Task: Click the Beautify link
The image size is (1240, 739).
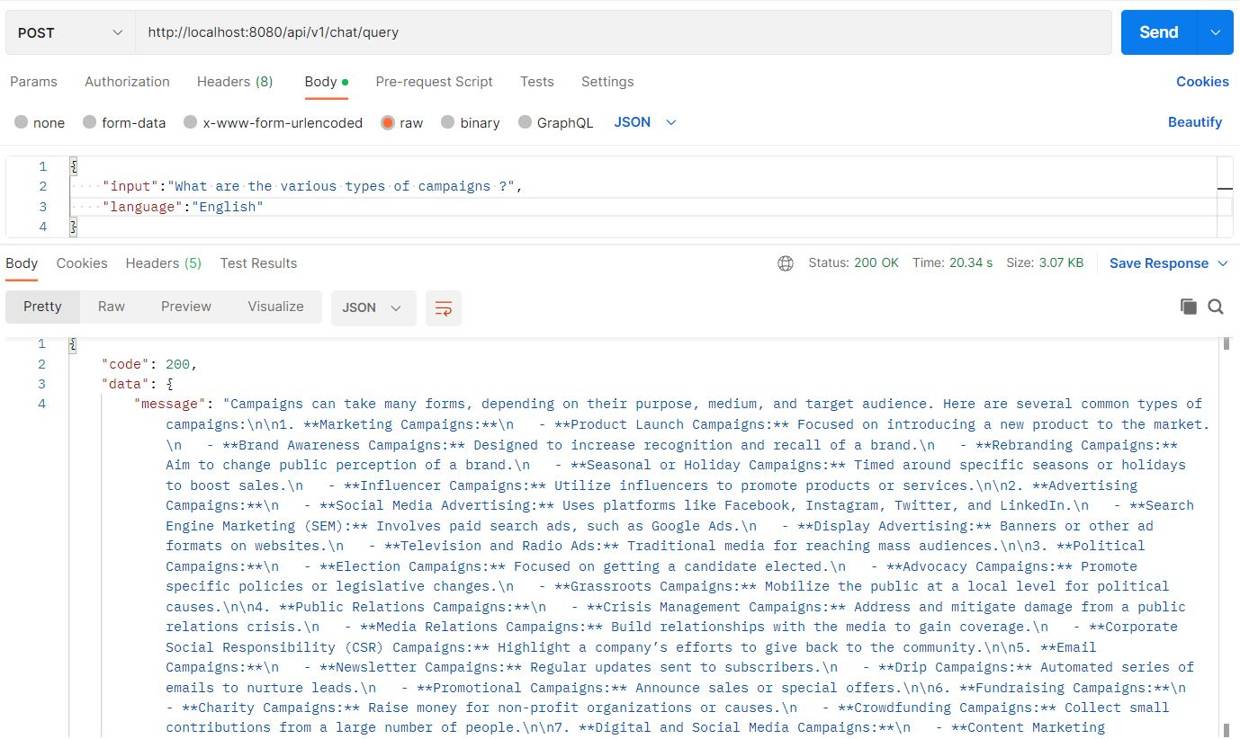Action: (1195, 122)
